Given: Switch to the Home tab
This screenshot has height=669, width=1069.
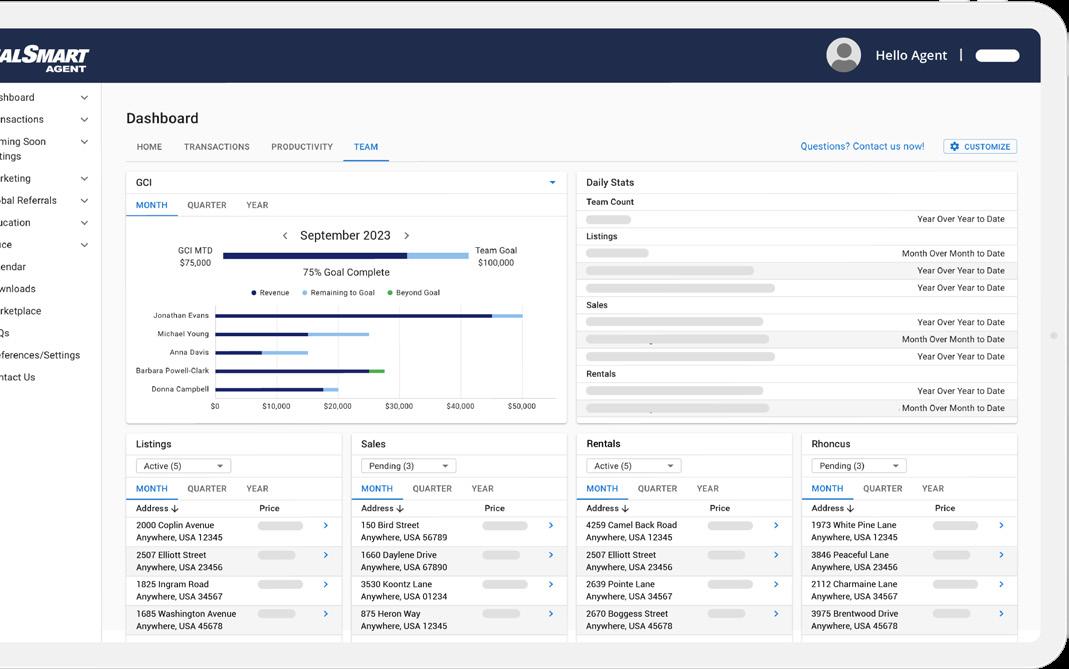Looking at the screenshot, I should pos(149,147).
